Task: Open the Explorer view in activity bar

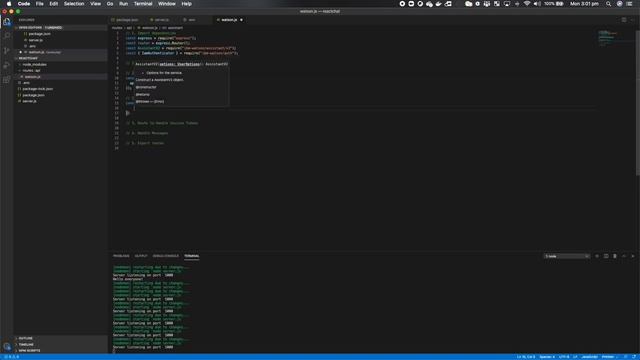Action: [x=7, y=22]
